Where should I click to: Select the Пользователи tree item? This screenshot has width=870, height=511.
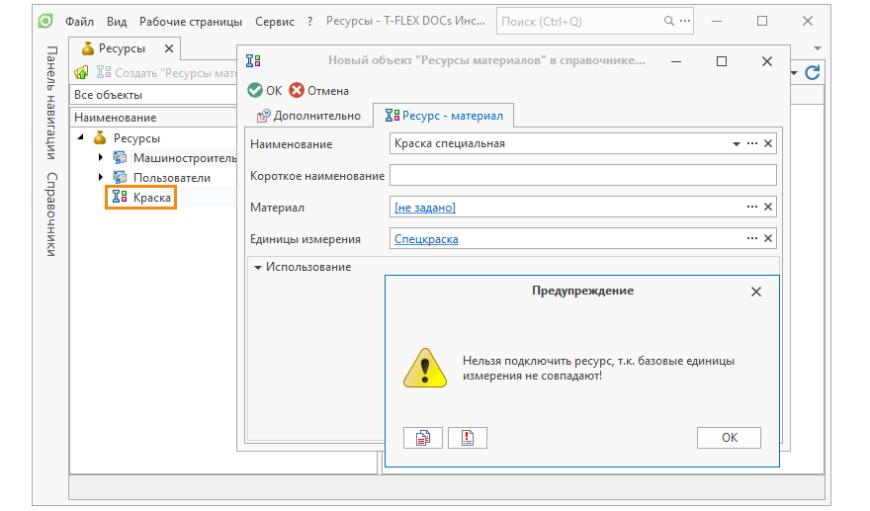[172, 178]
